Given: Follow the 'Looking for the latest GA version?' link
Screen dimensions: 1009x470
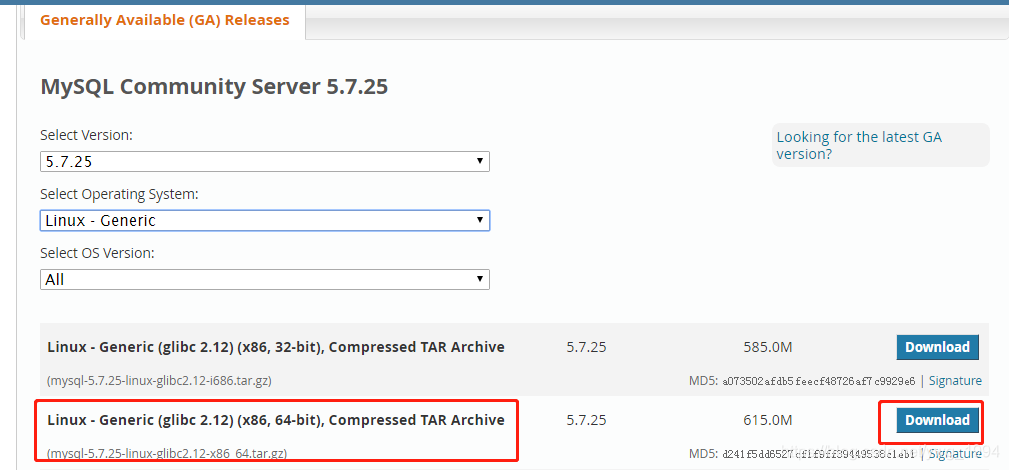Looking at the screenshot, I should pyautogui.click(x=859, y=146).
